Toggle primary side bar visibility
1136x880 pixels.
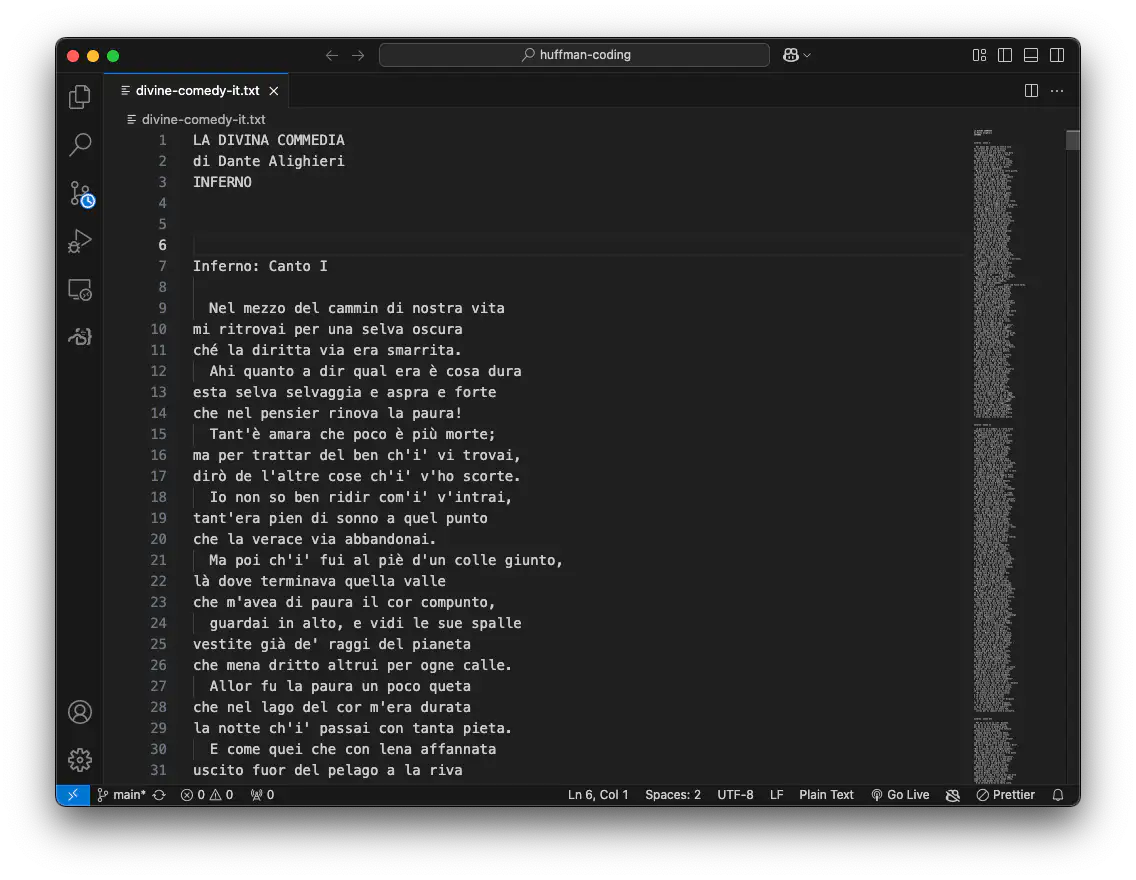tap(1005, 55)
